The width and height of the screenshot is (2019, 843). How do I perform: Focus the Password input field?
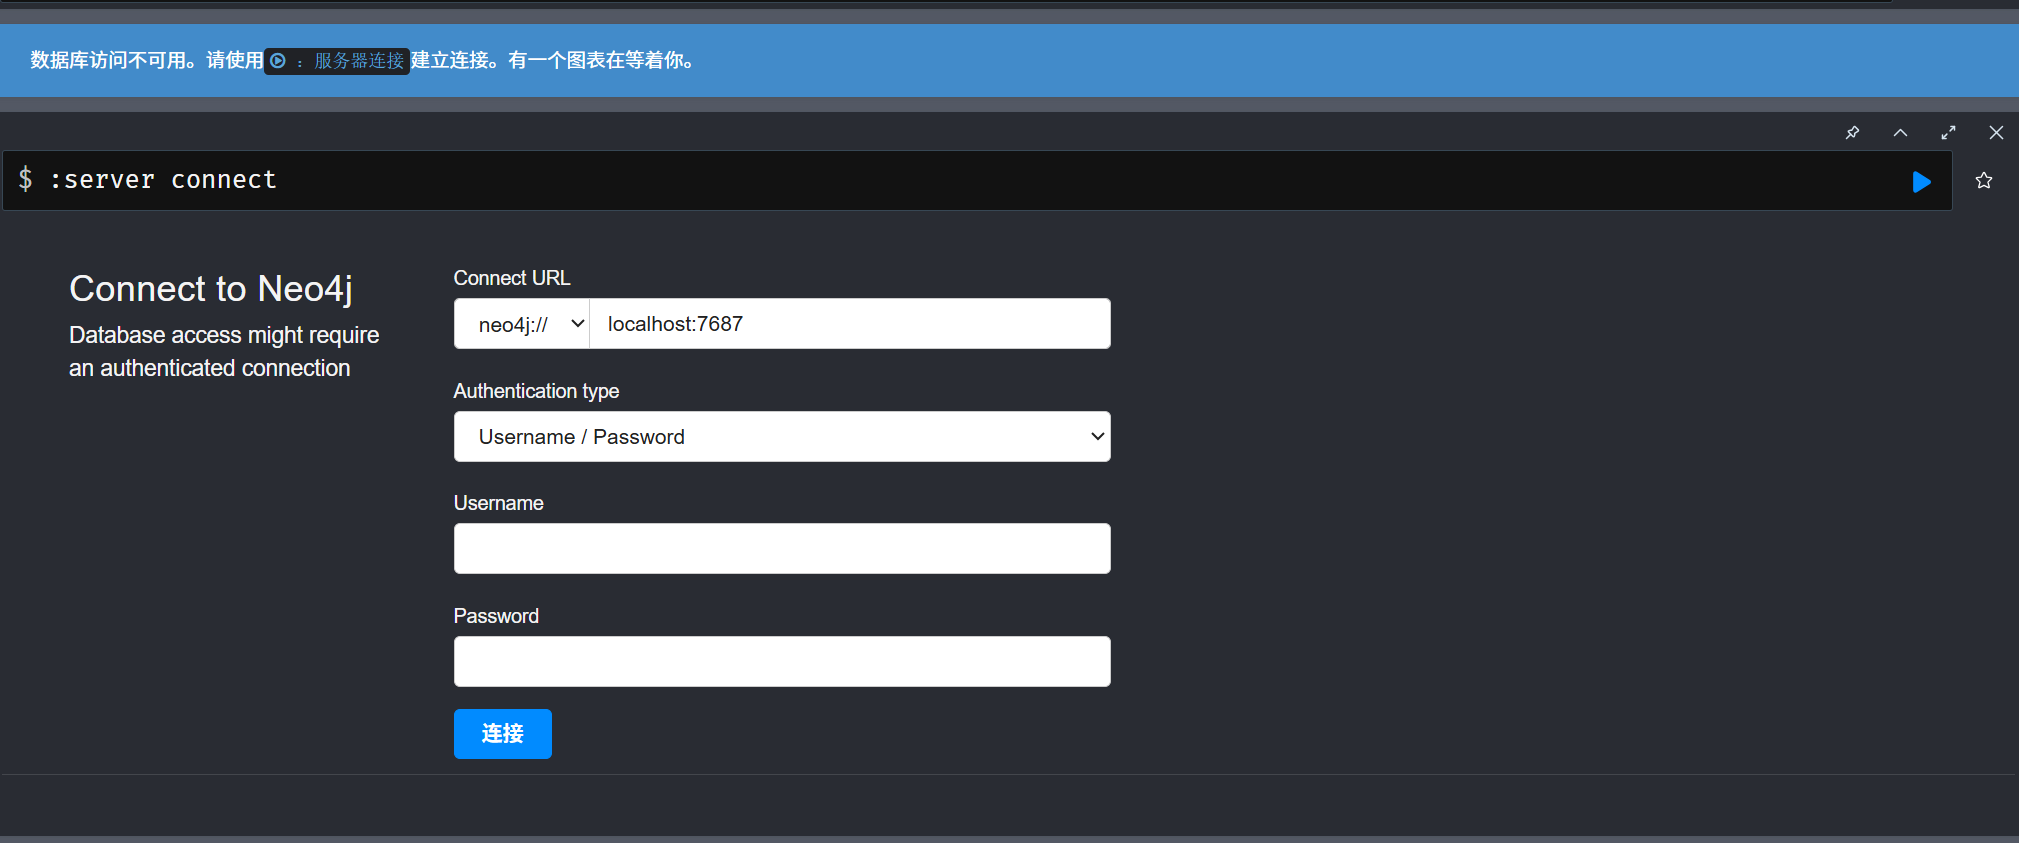(782, 662)
